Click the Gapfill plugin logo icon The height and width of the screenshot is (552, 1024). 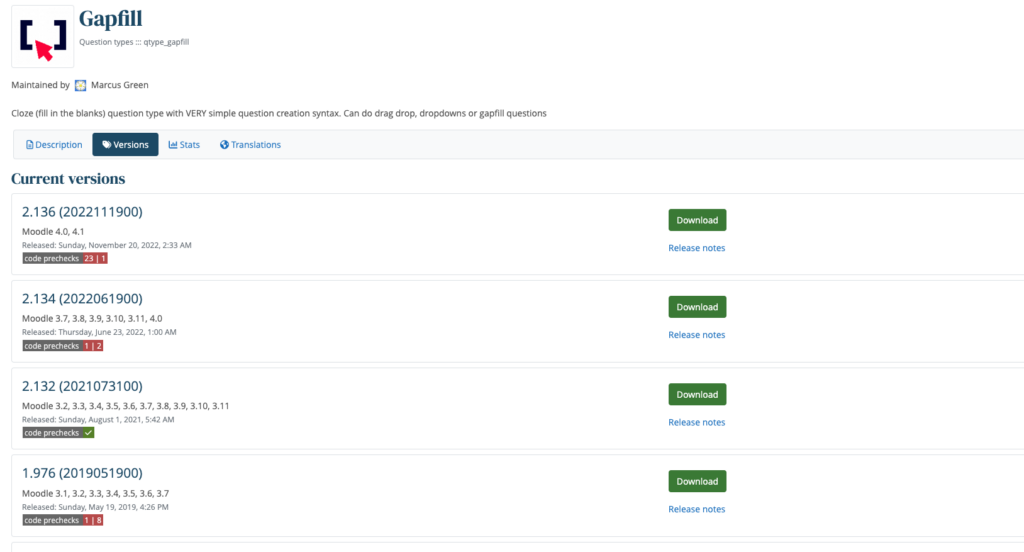coord(42,37)
